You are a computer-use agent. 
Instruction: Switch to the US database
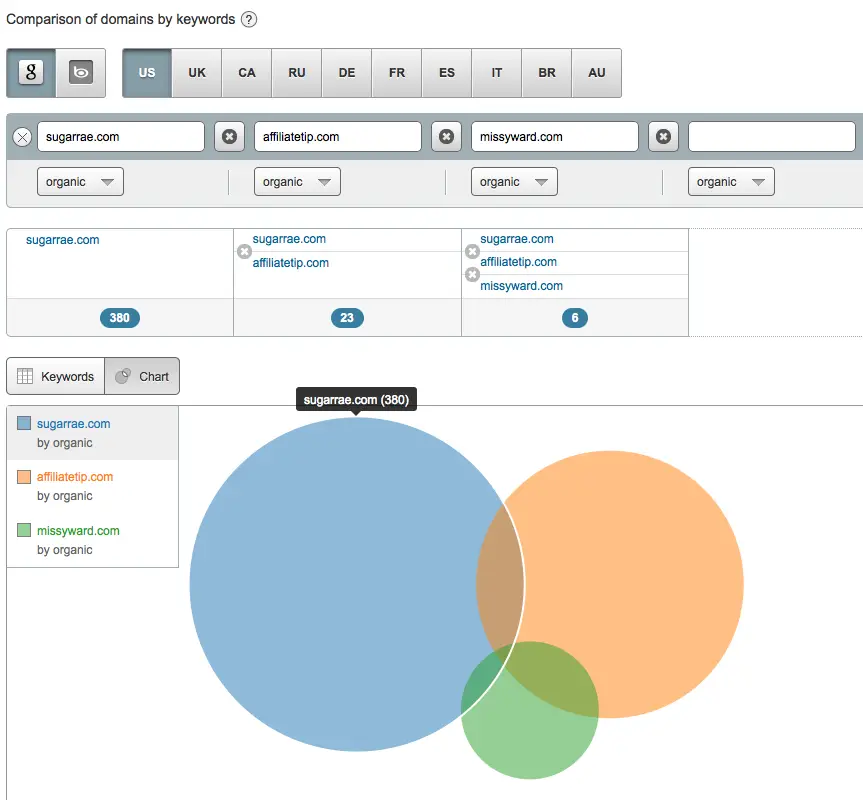(147, 73)
